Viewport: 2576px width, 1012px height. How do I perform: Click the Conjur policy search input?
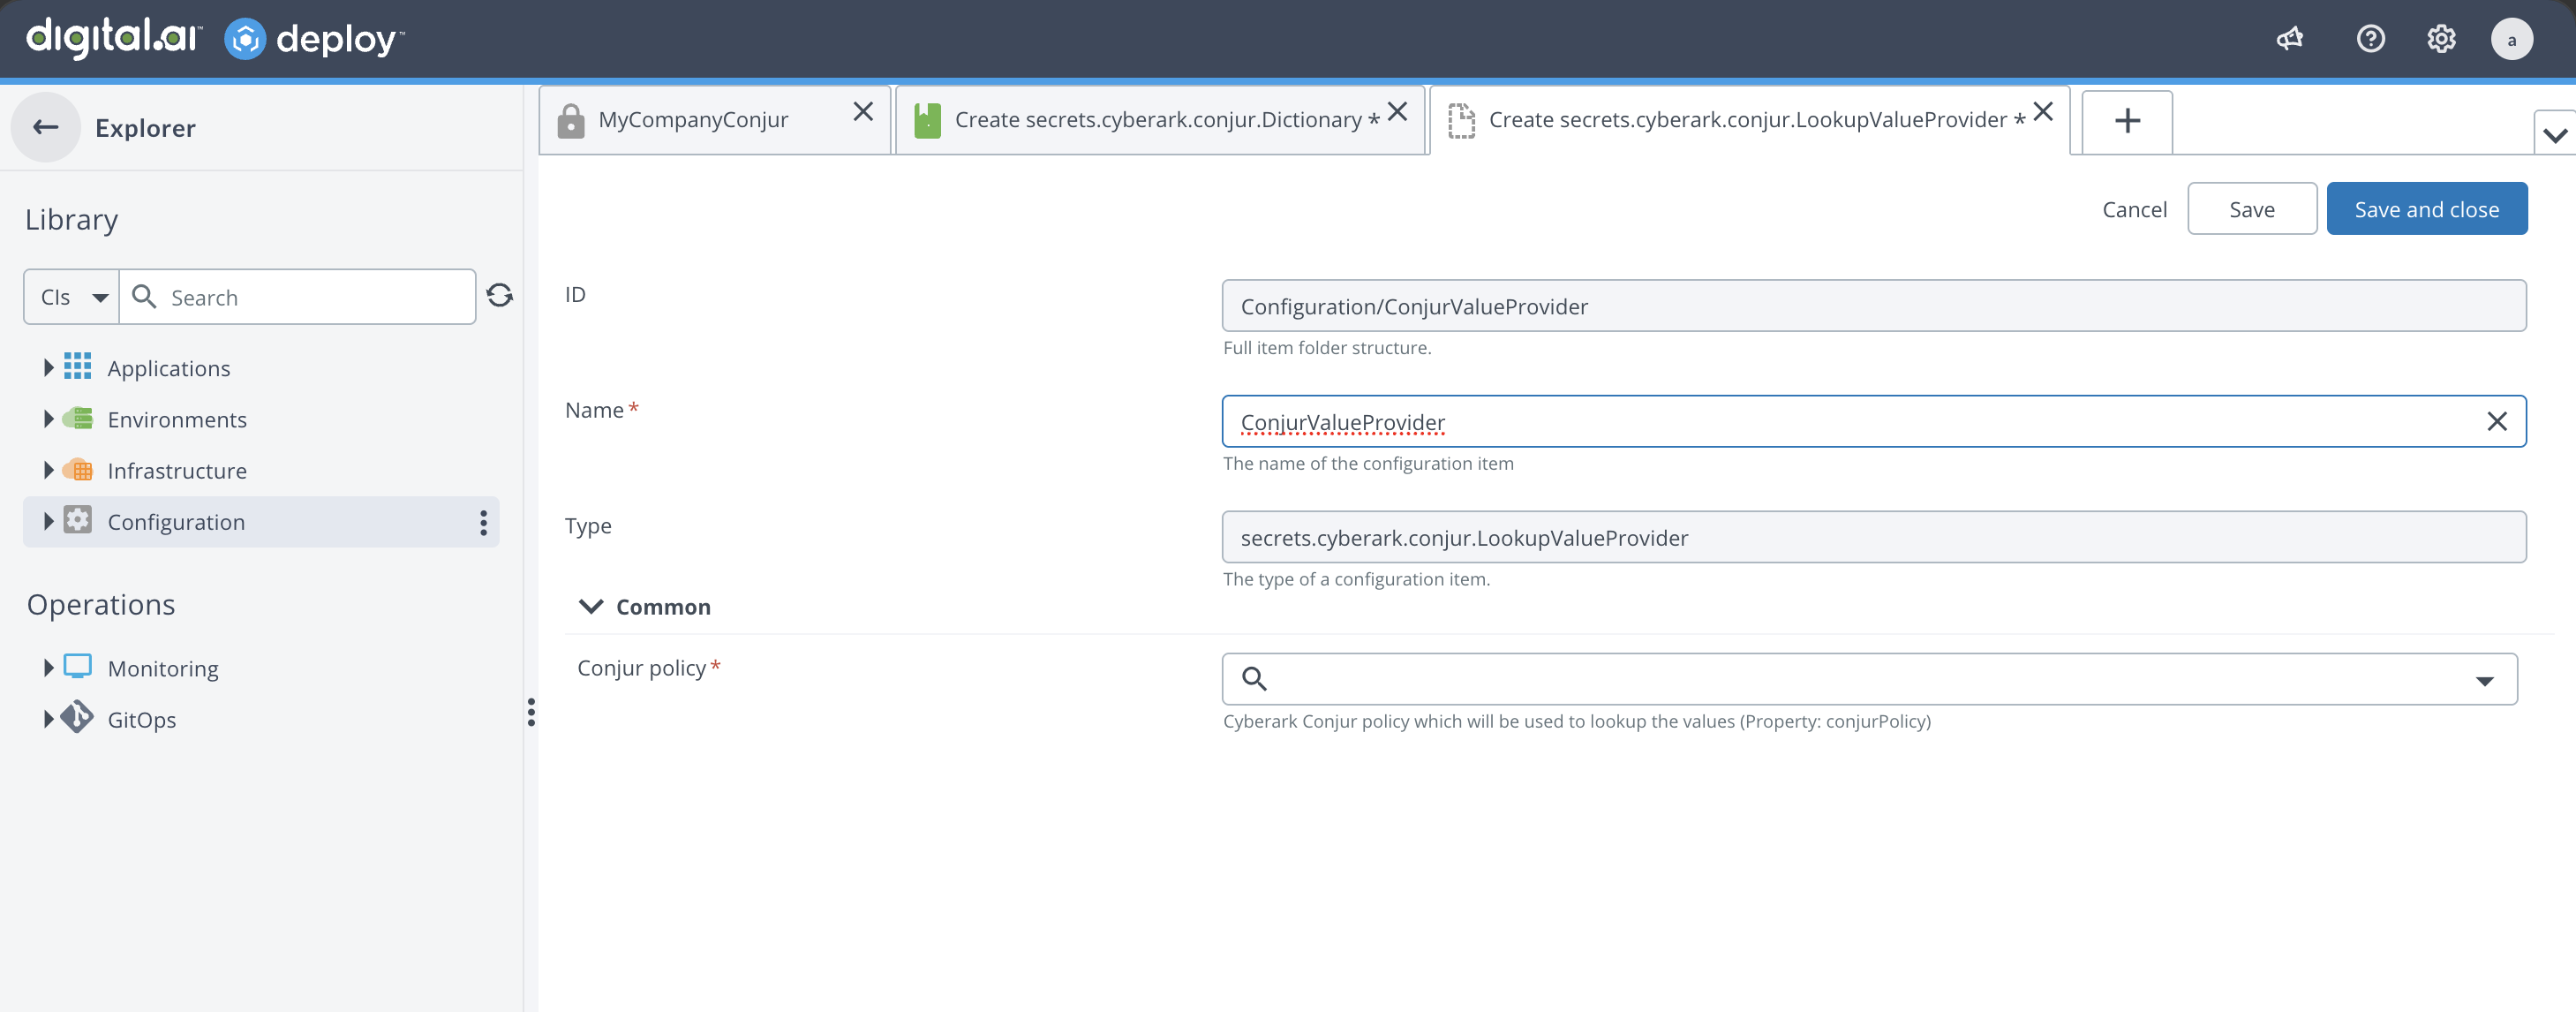click(1869, 679)
